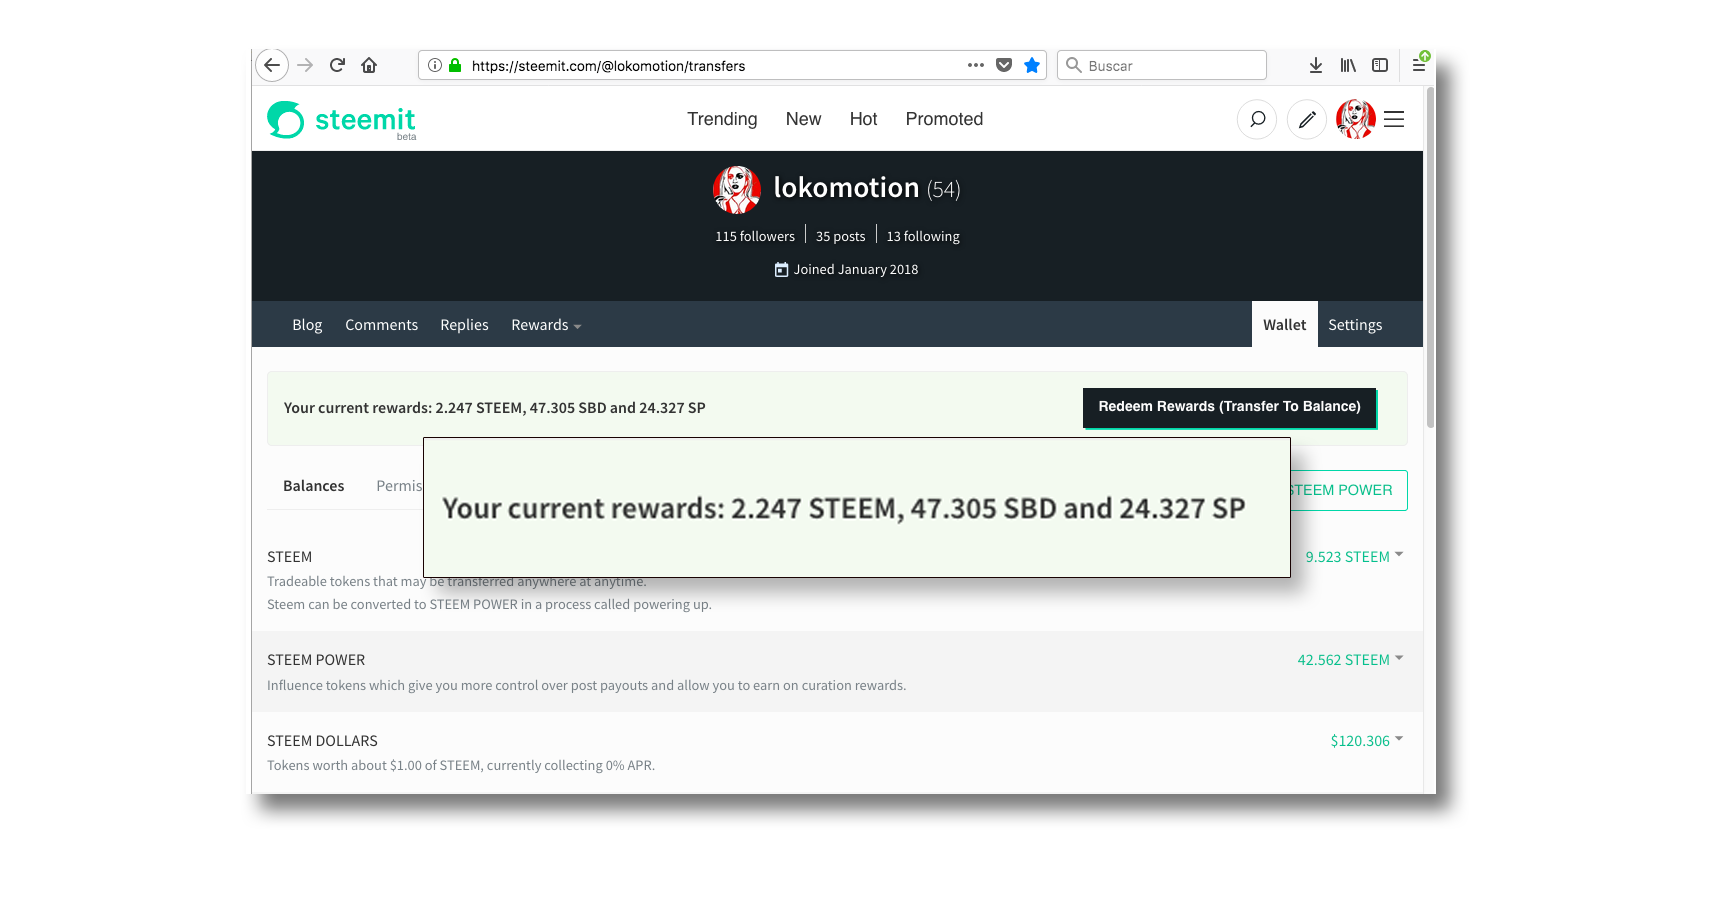Go to the browser home page icon
1709x899 pixels.
[369, 65]
